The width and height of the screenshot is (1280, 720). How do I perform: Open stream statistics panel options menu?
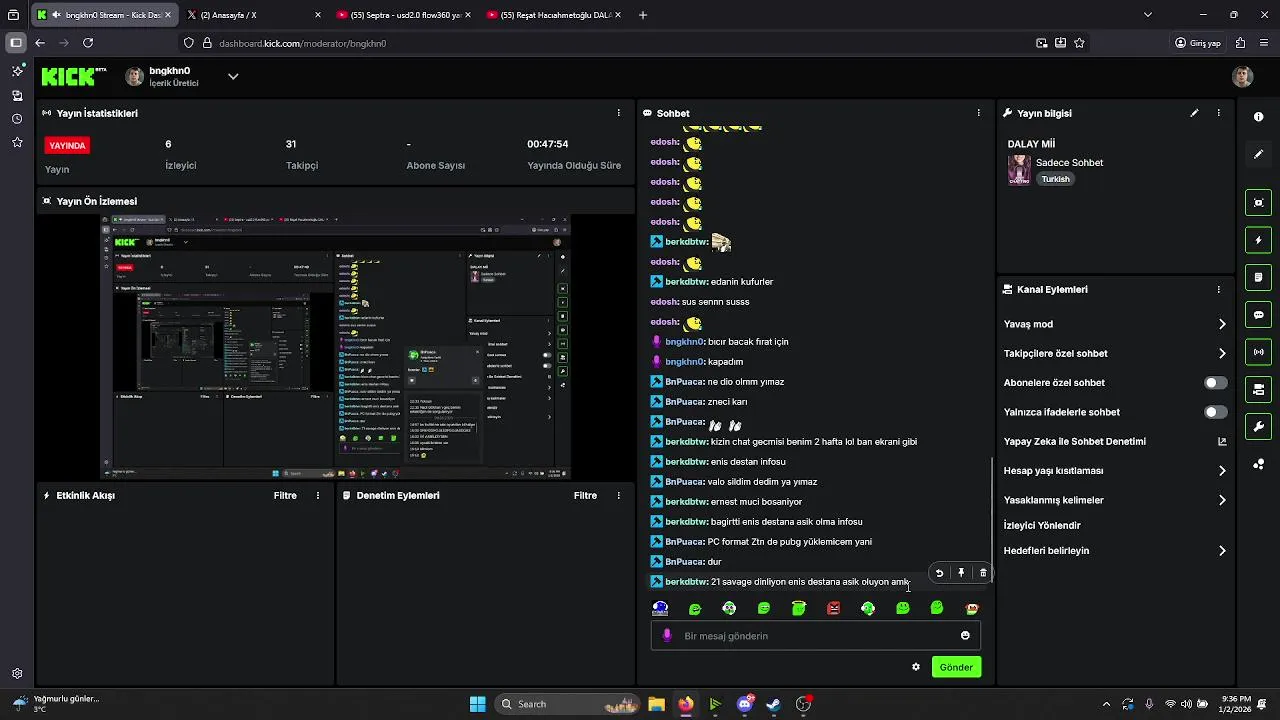(x=619, y=113)
